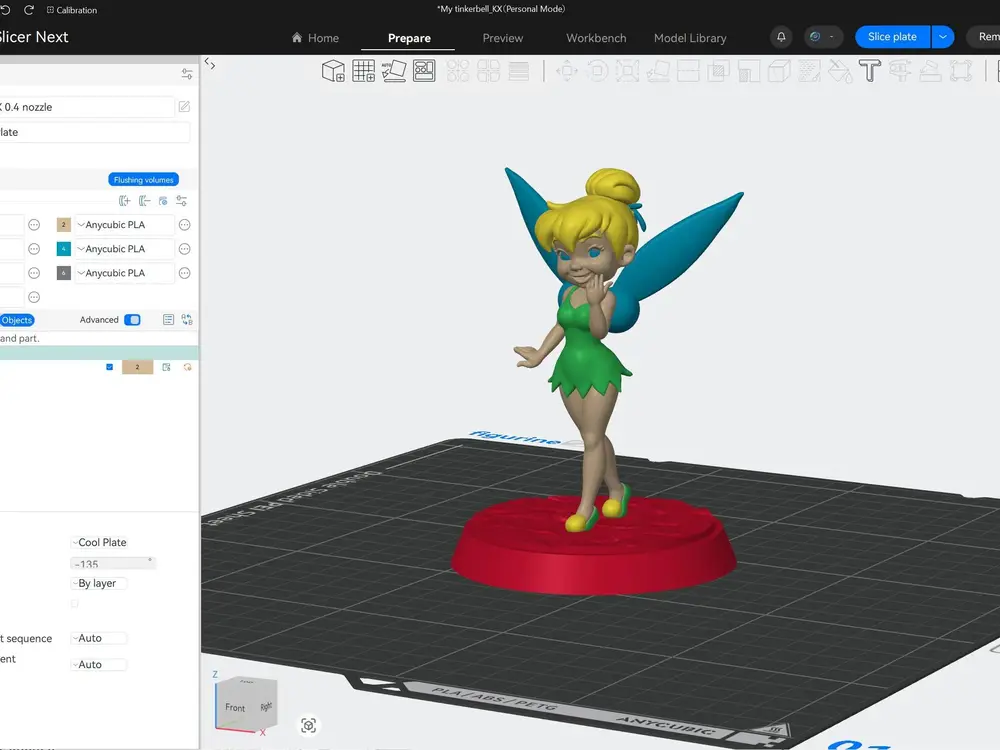This screenshot has height=750, width=1000.
Task: Go to the Home tab
Action: (x=315, y=38)
